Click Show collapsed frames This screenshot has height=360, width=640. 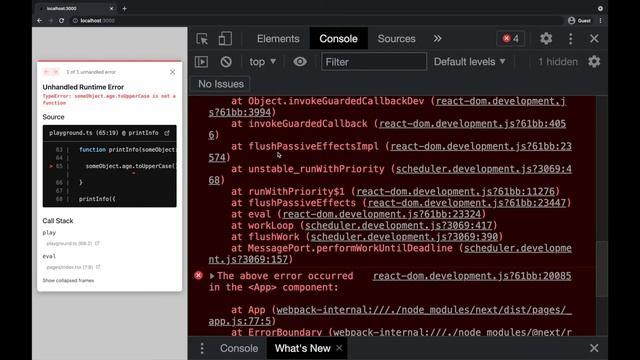68,280
